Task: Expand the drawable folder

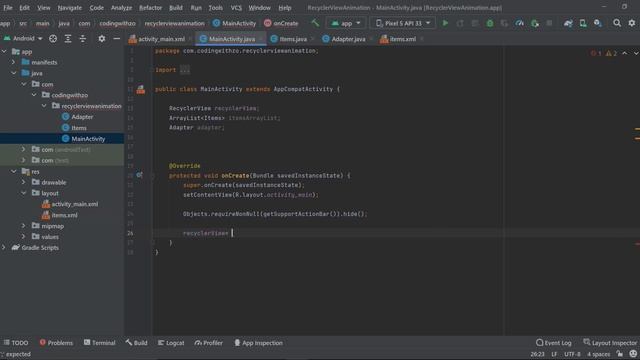Action: 23,182
